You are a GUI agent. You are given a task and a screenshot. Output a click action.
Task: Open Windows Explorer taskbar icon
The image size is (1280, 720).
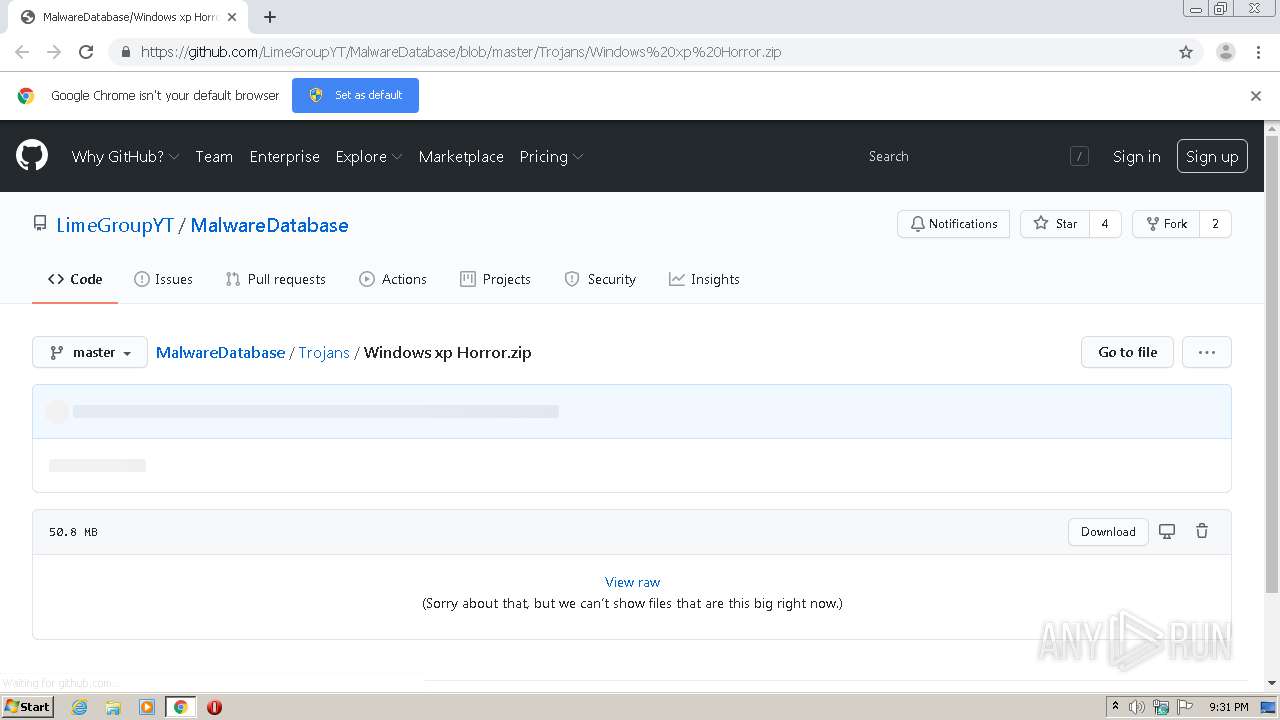113,707
